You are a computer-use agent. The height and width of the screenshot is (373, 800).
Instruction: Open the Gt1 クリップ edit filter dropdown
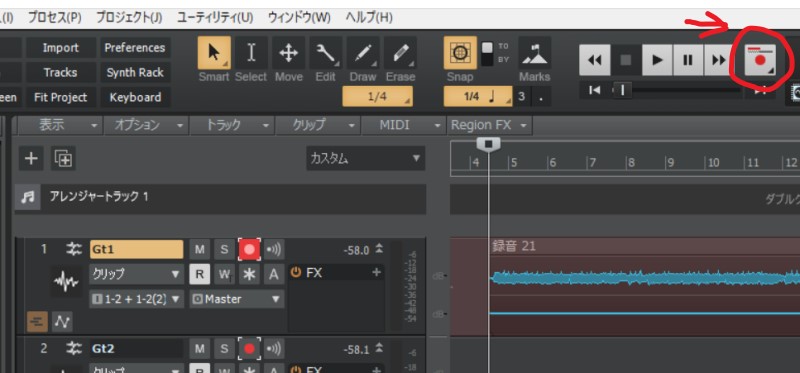coord(136,274)
